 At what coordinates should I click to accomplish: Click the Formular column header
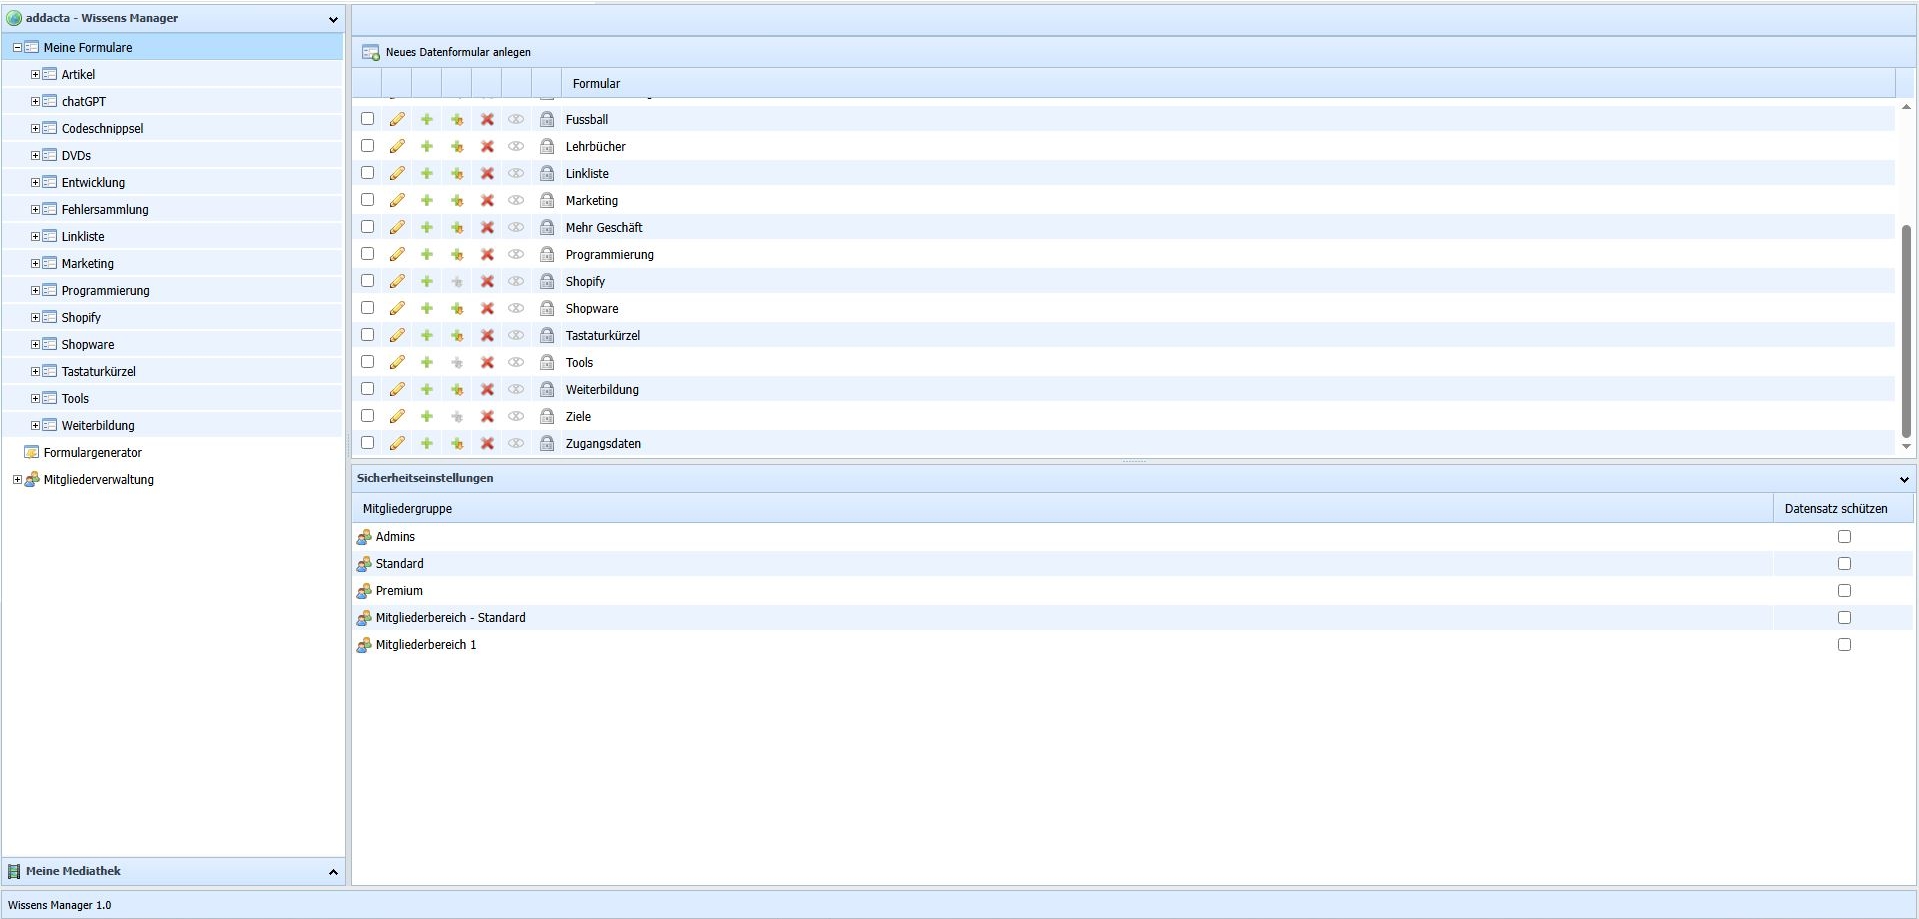pos(596,84)
